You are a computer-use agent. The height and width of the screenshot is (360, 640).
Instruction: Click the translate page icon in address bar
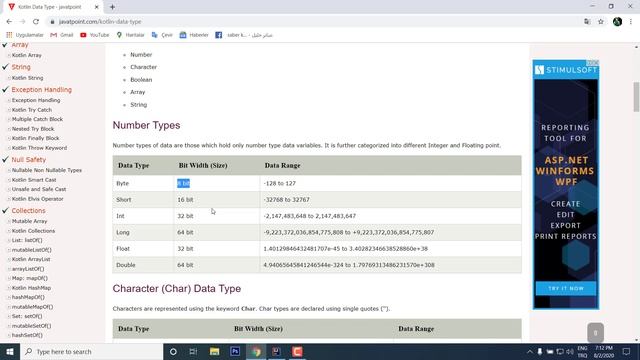pos(587,22)
